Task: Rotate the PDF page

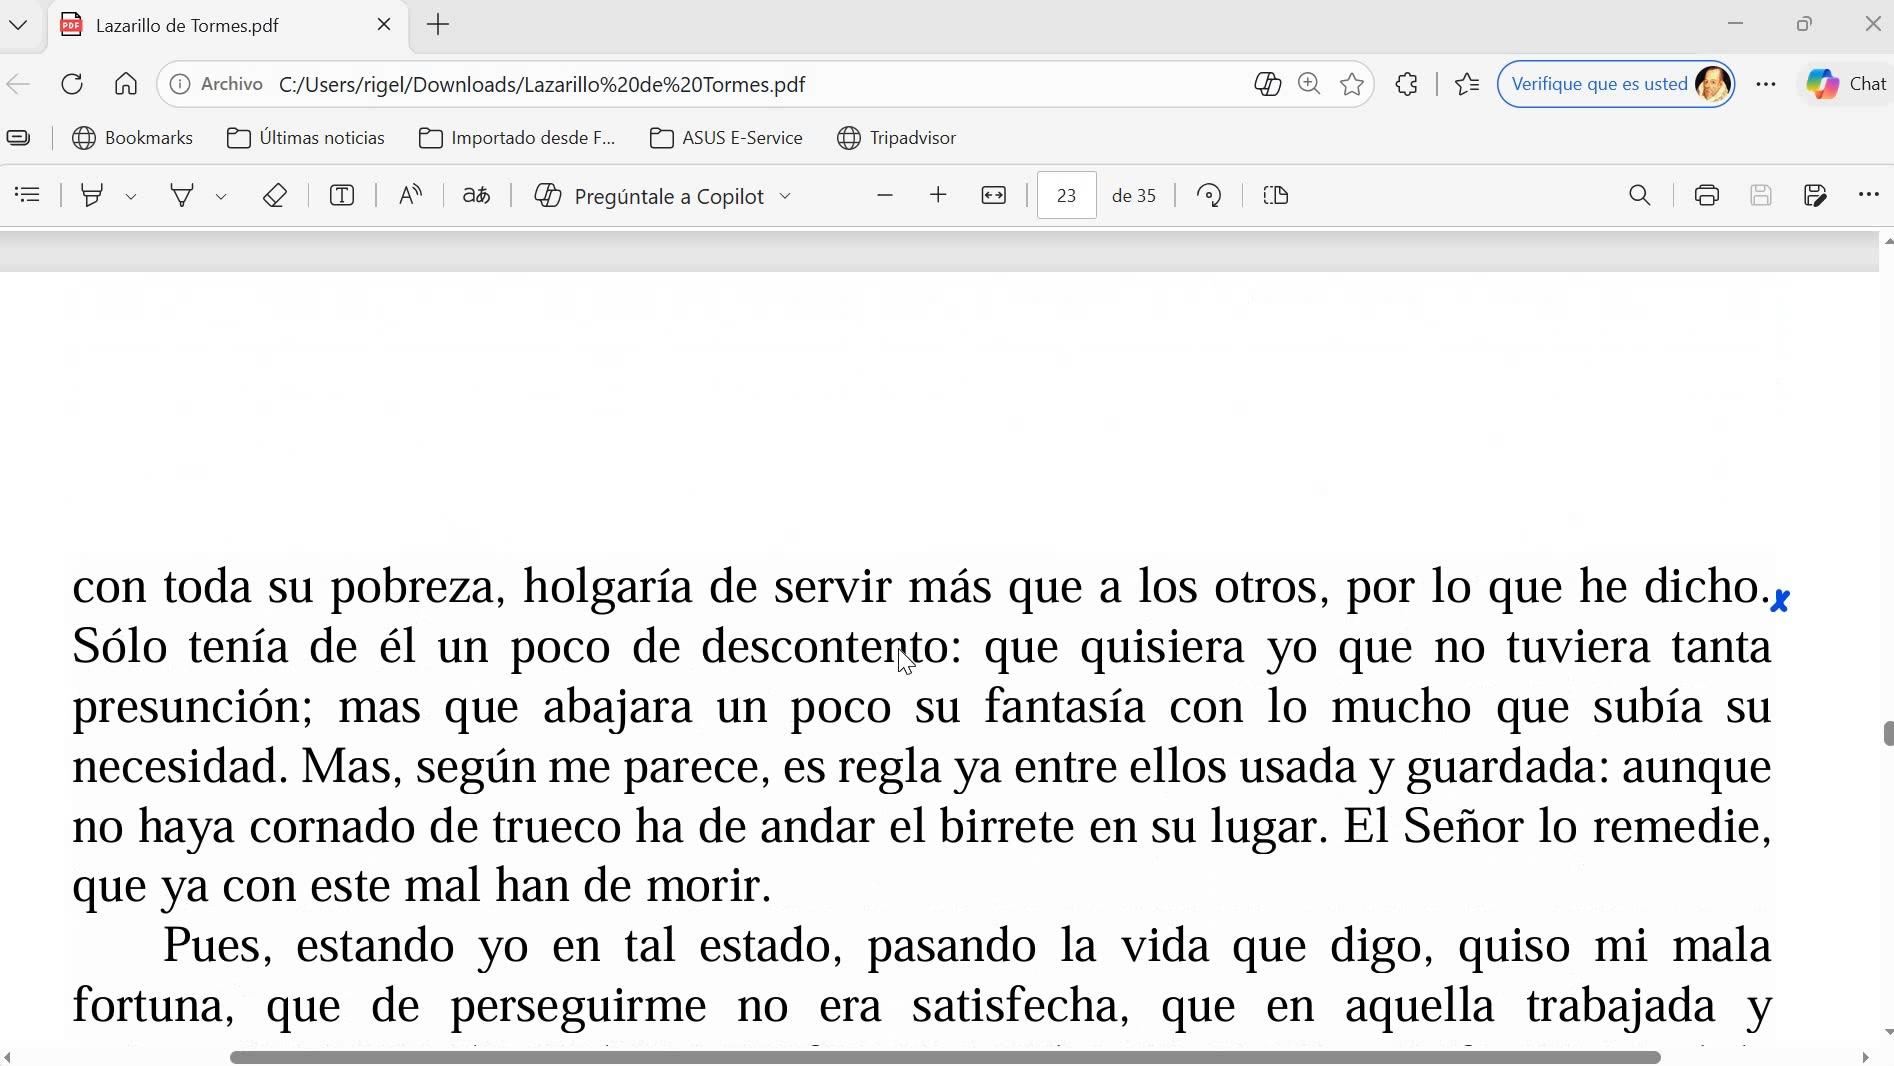Action: tap(1210, 195)
